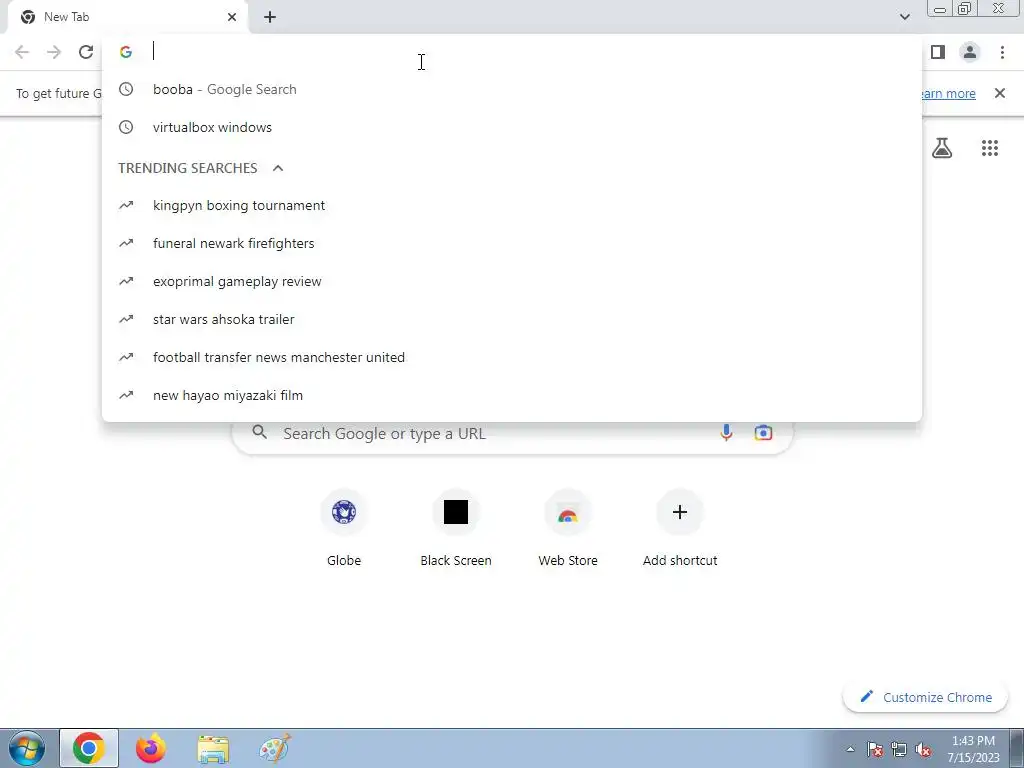Choose 'exoprimal gameplay review' suggestion

pos(512,281)
